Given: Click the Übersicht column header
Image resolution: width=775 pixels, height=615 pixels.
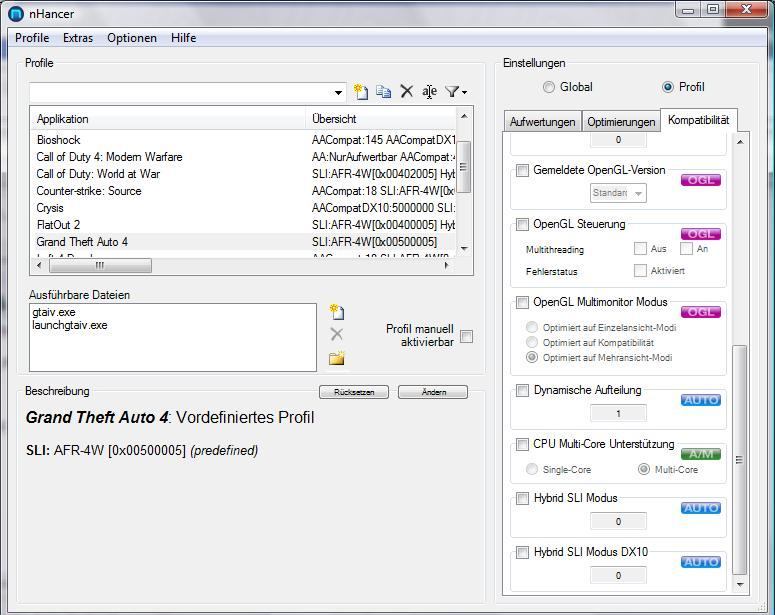Looking at the screenshot, I should tap(381, 119).
